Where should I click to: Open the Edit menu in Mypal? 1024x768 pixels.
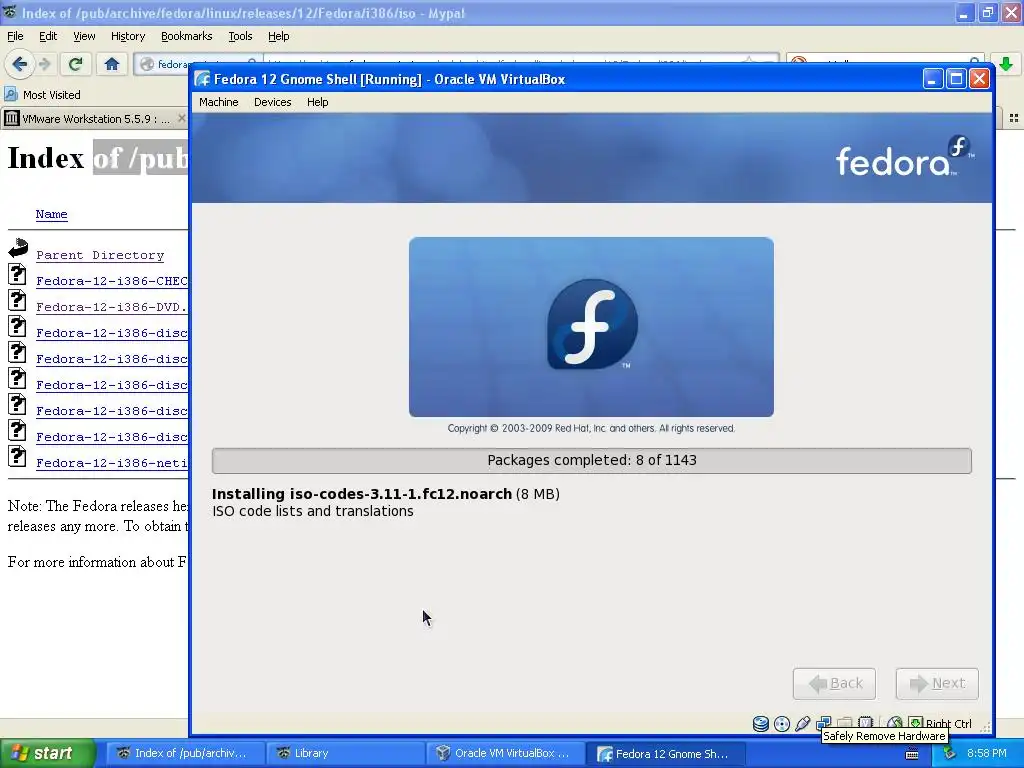coord(48,36)
